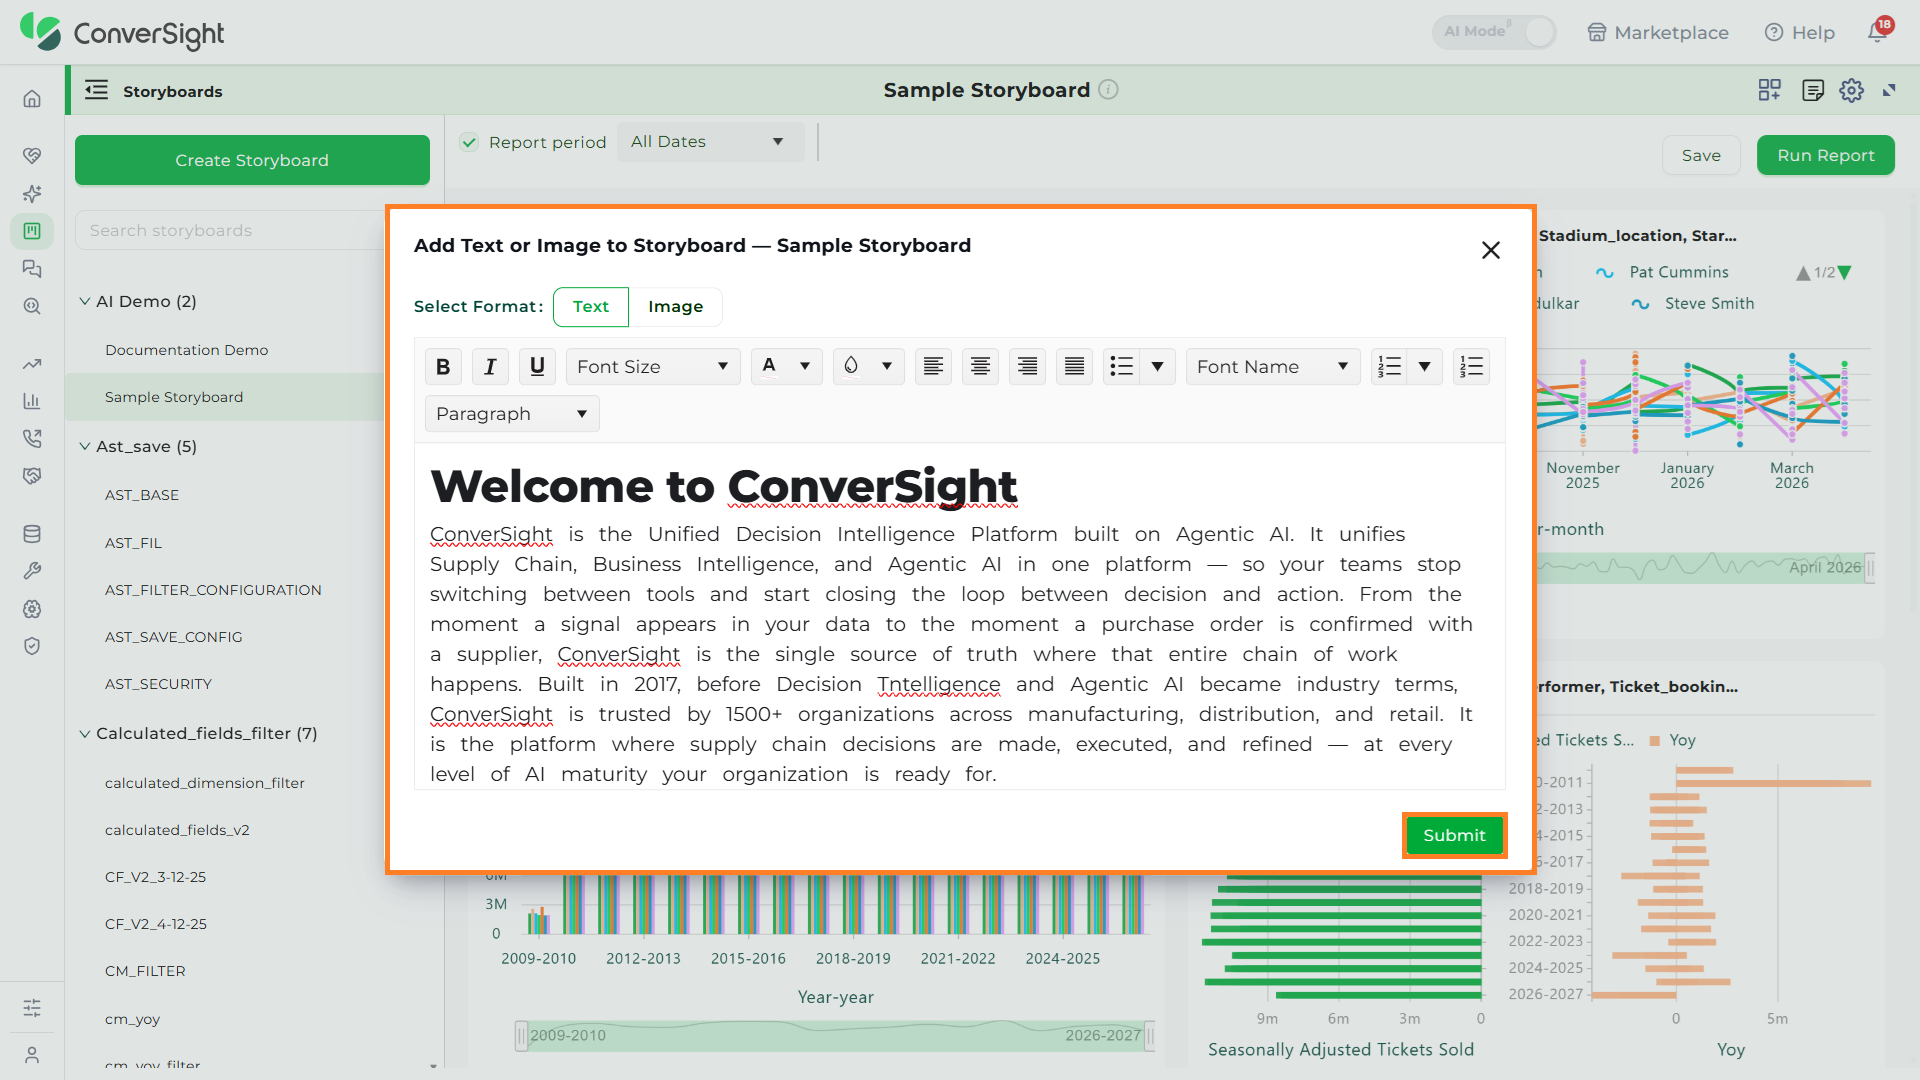The width and height of the screenshot is (1920, 1080).
Task: Collapse the Ast_save (5) group
Action: coord(85,446)
